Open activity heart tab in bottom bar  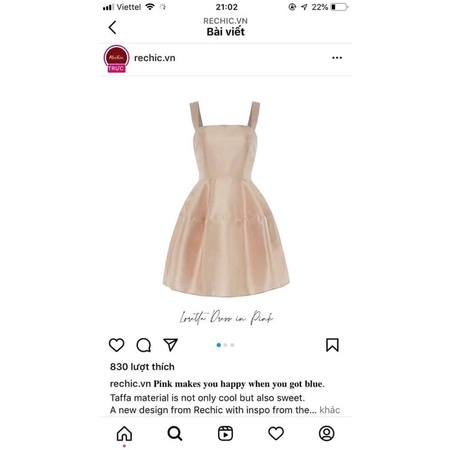pos(276,434)
